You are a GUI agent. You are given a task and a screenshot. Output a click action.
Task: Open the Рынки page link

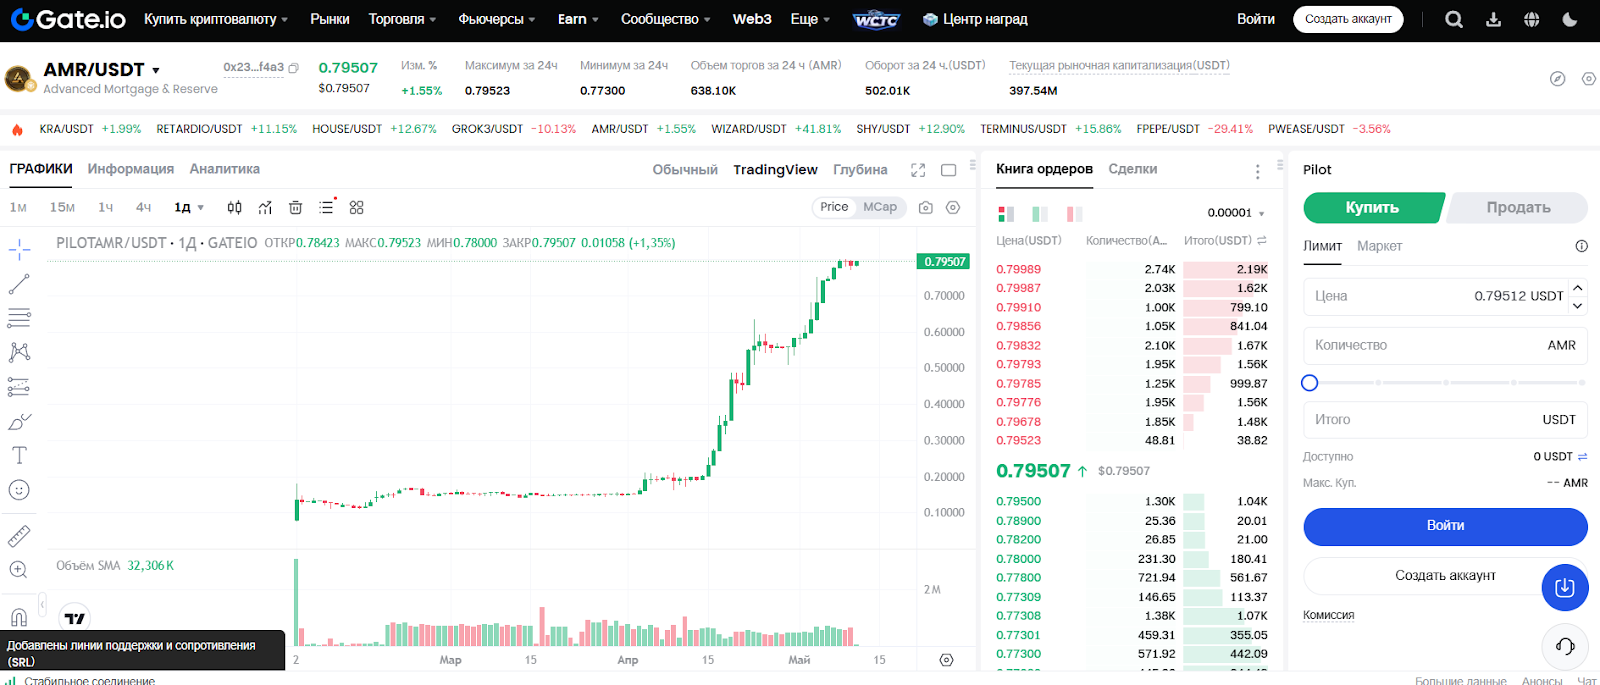click(330, 19)
